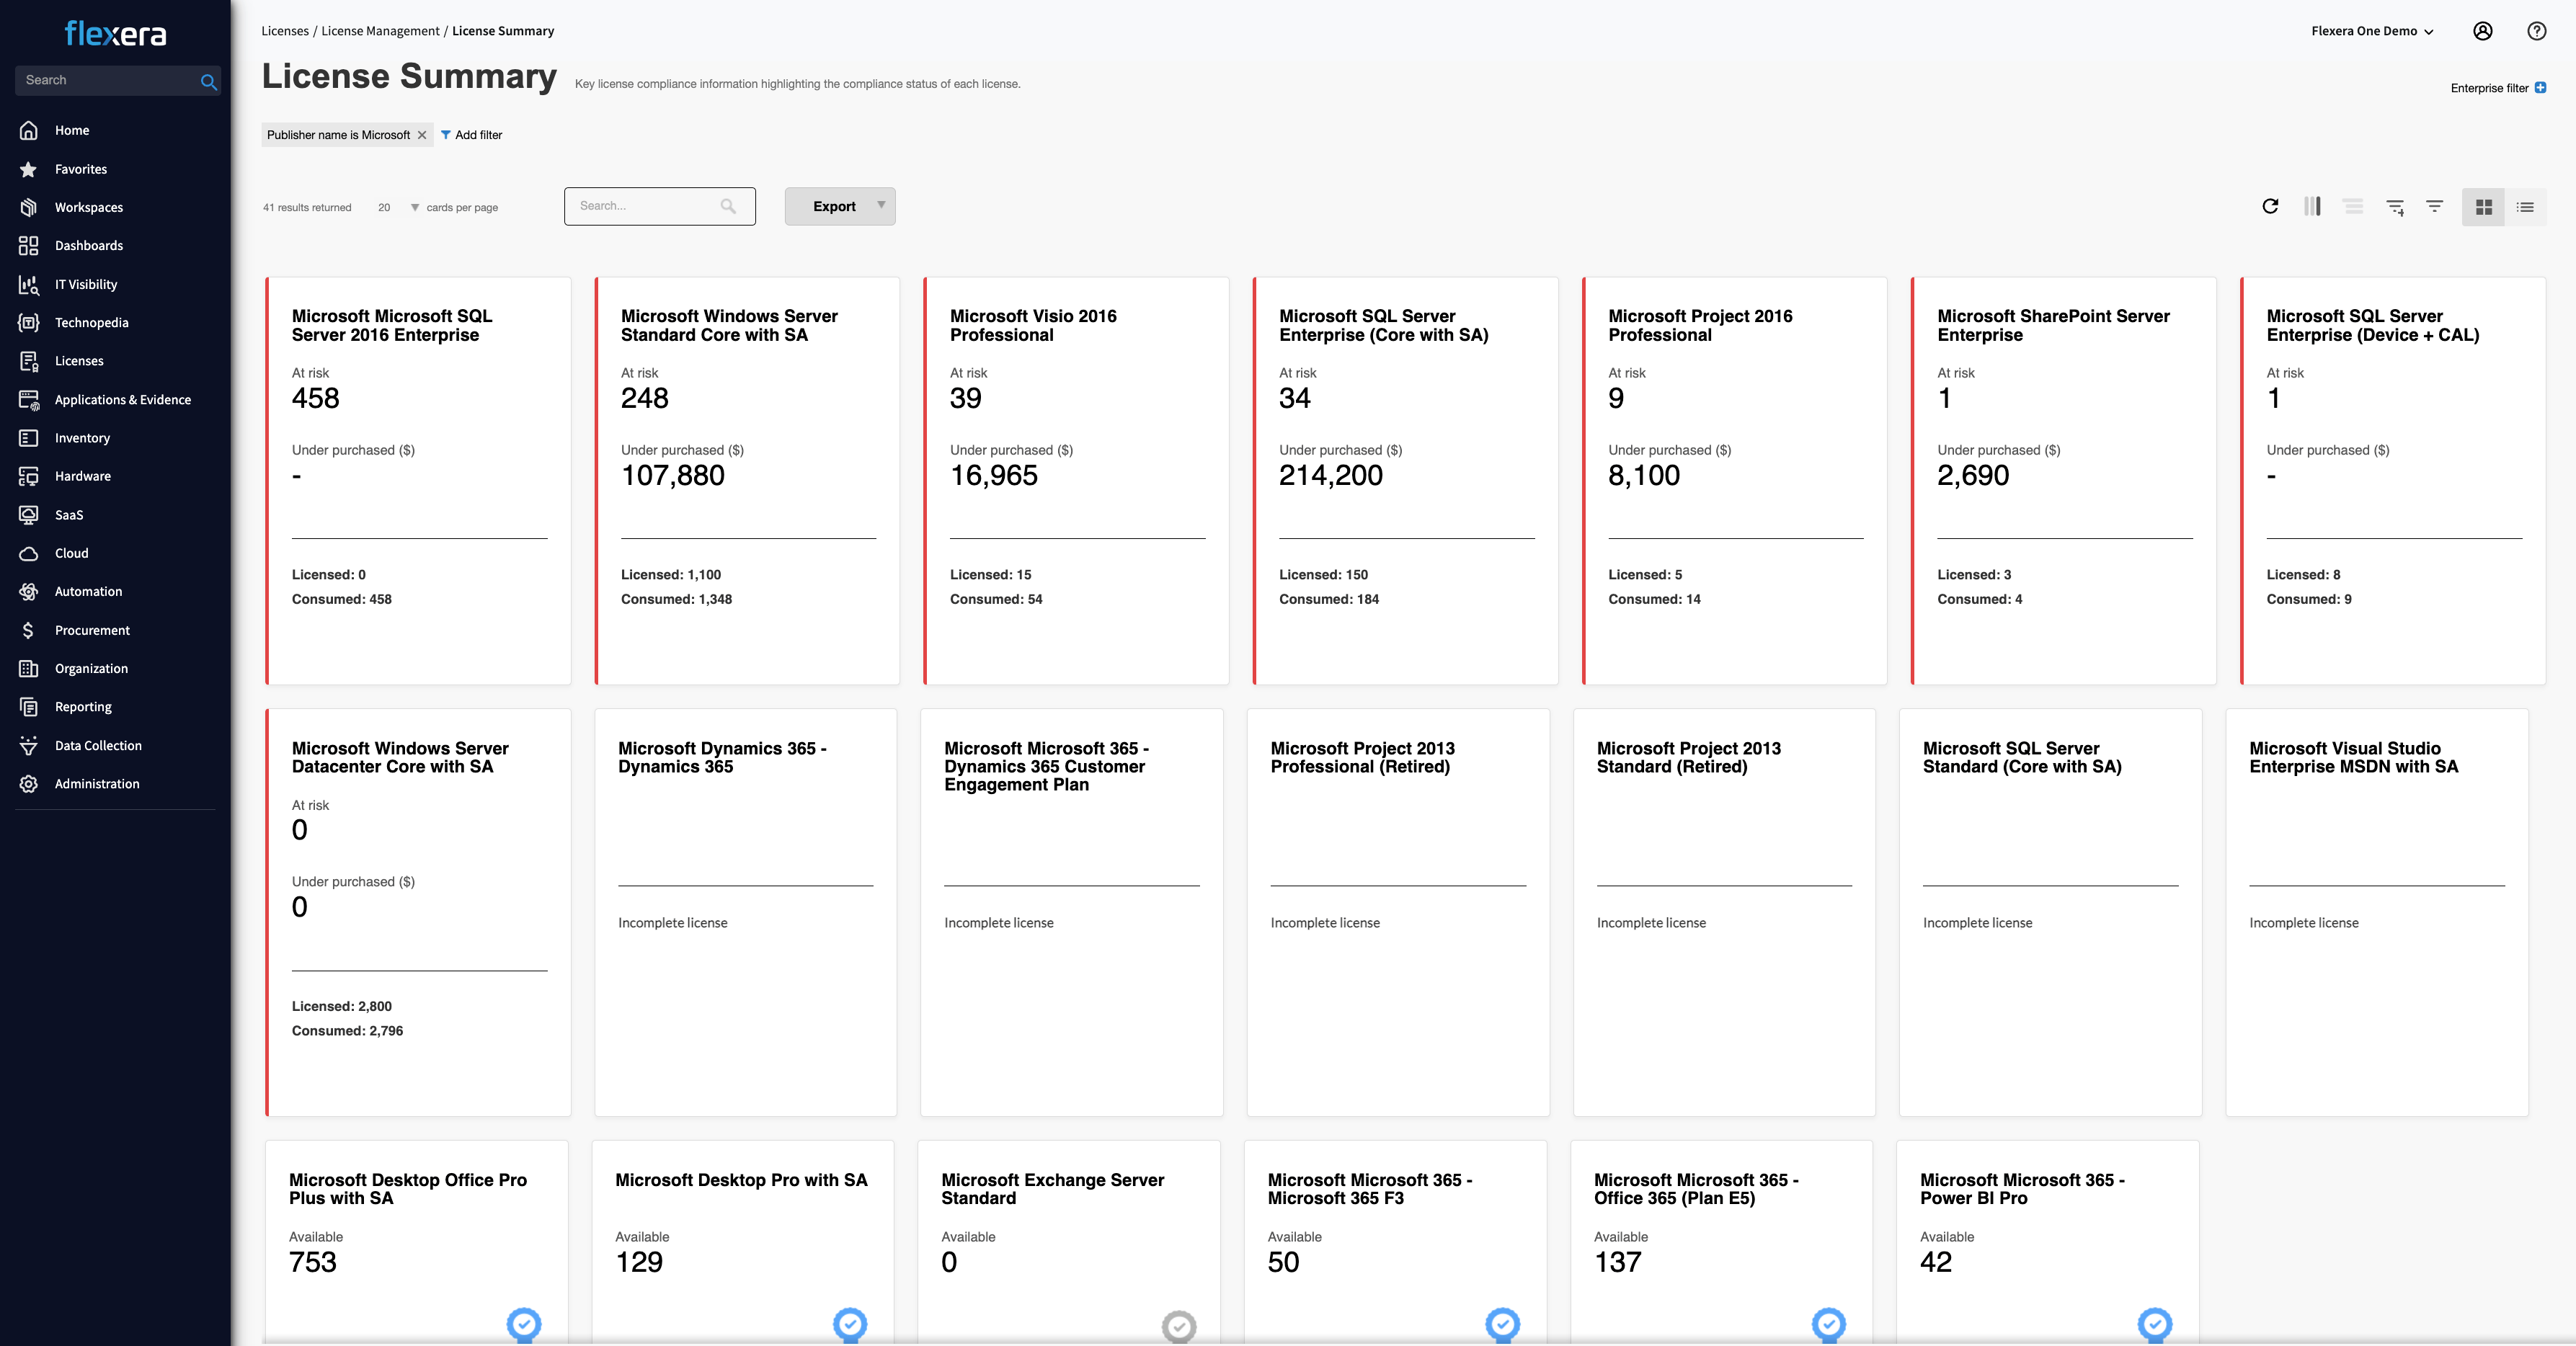The width and height of the screenshot is (2576, 1346).
Task: Switch to card grid view
Action: (x=2483, y=207)
